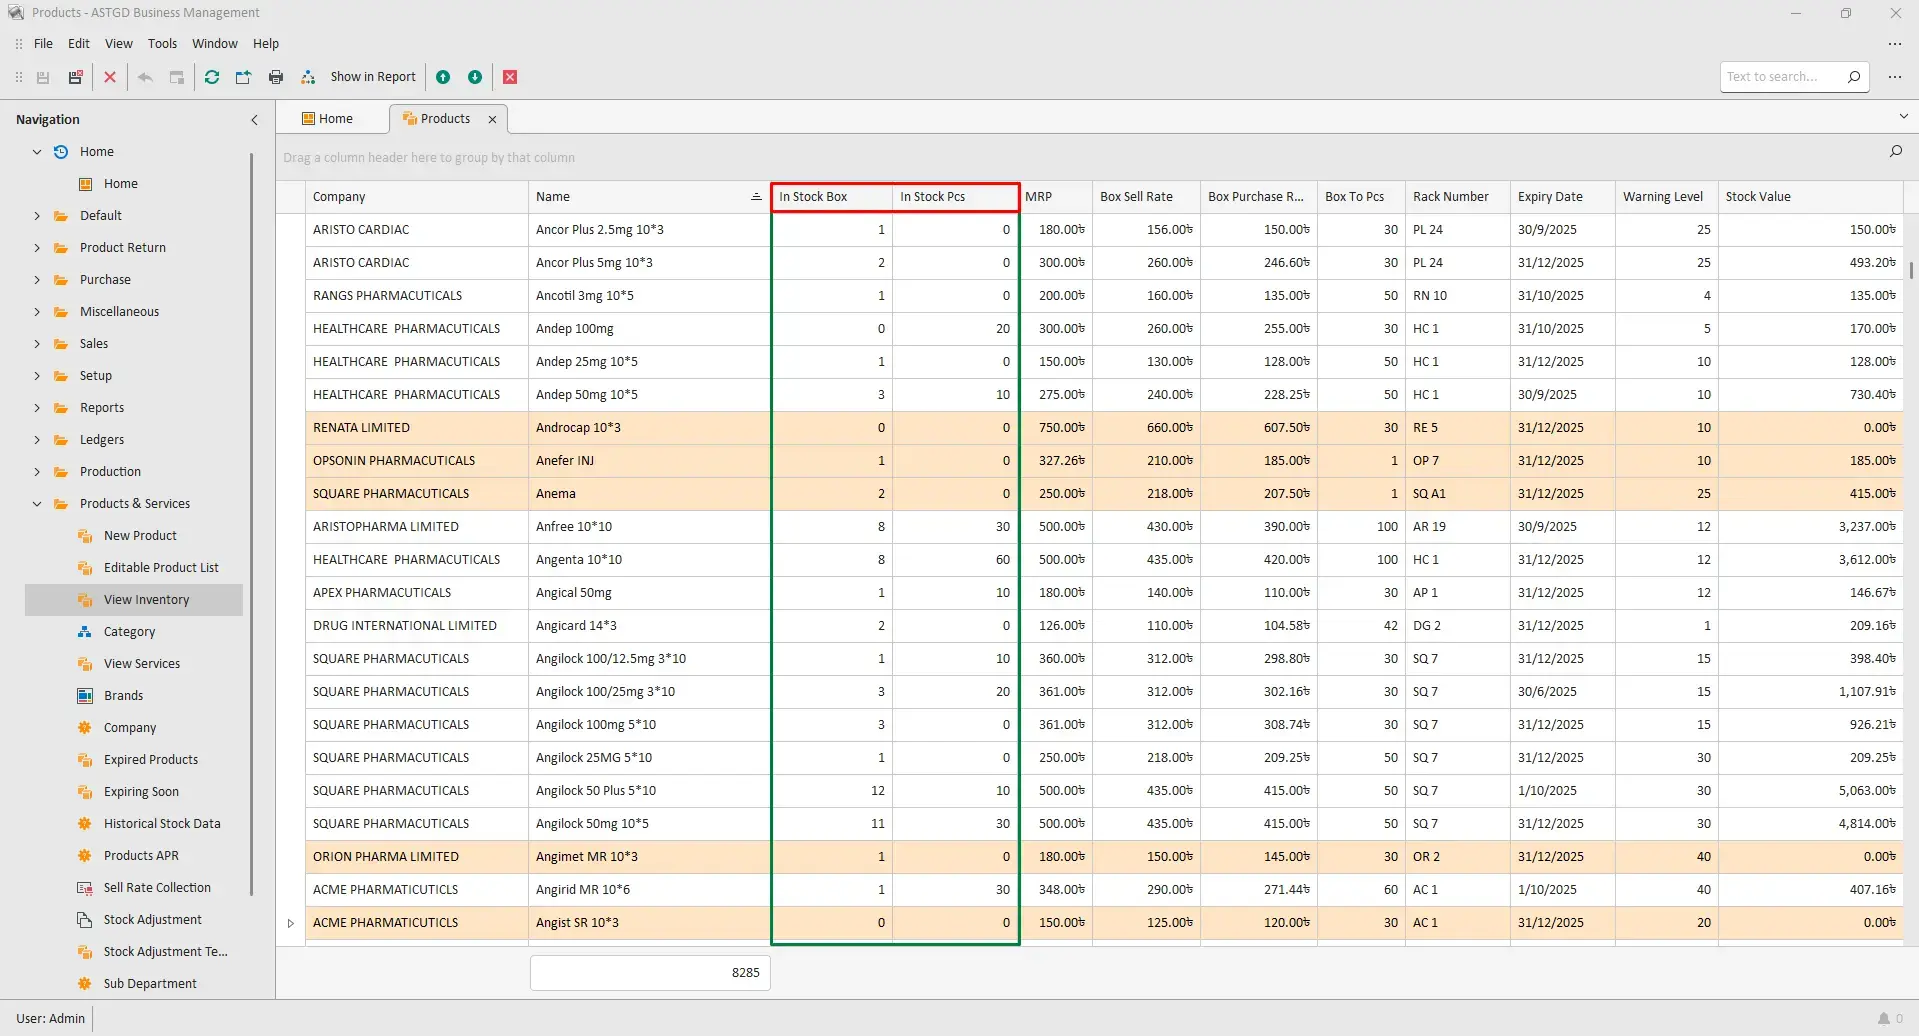Click the ORION PHARMA LIMITED company cell
Screen dimensions: 1919x1036
pyautogui.click(x=417, y=857)
